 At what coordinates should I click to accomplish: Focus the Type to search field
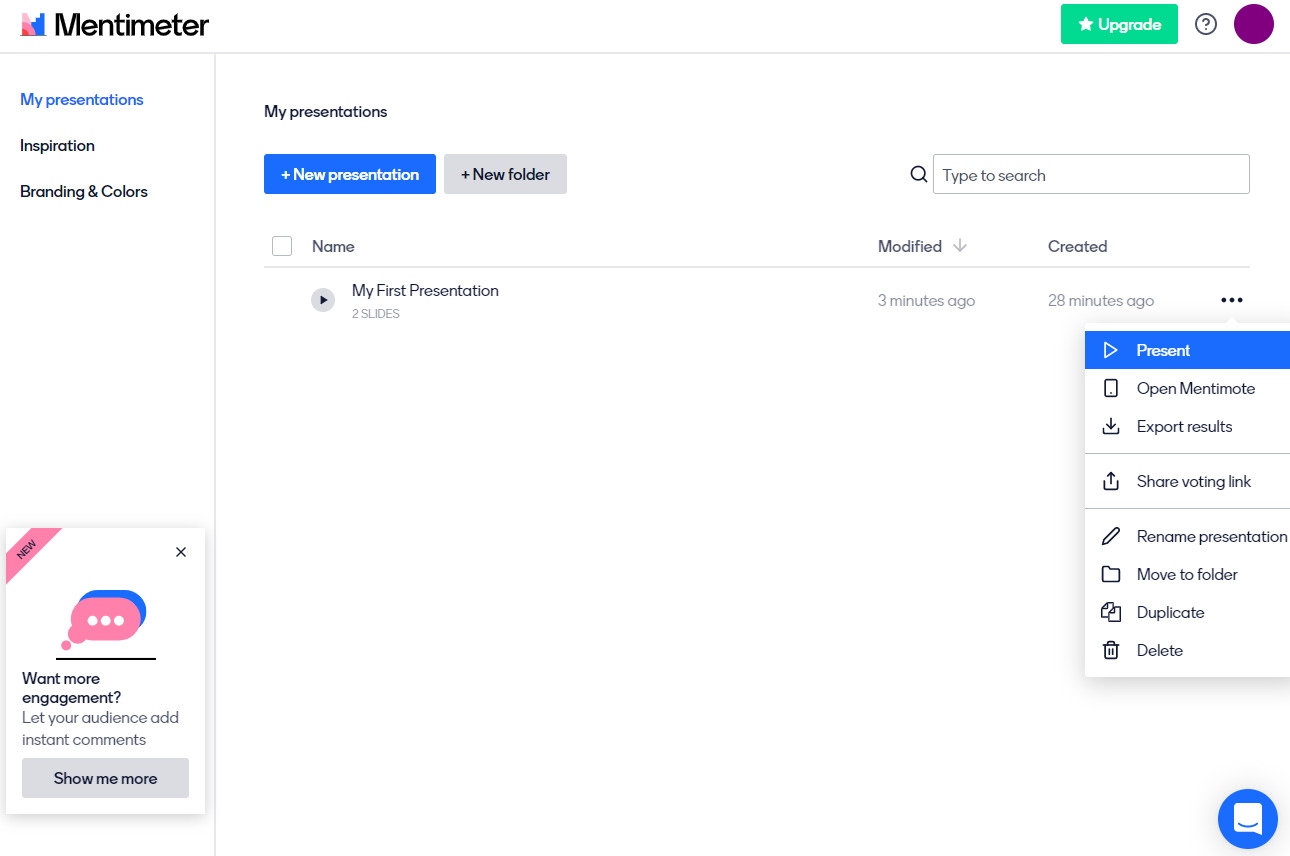coord(1091,174)
